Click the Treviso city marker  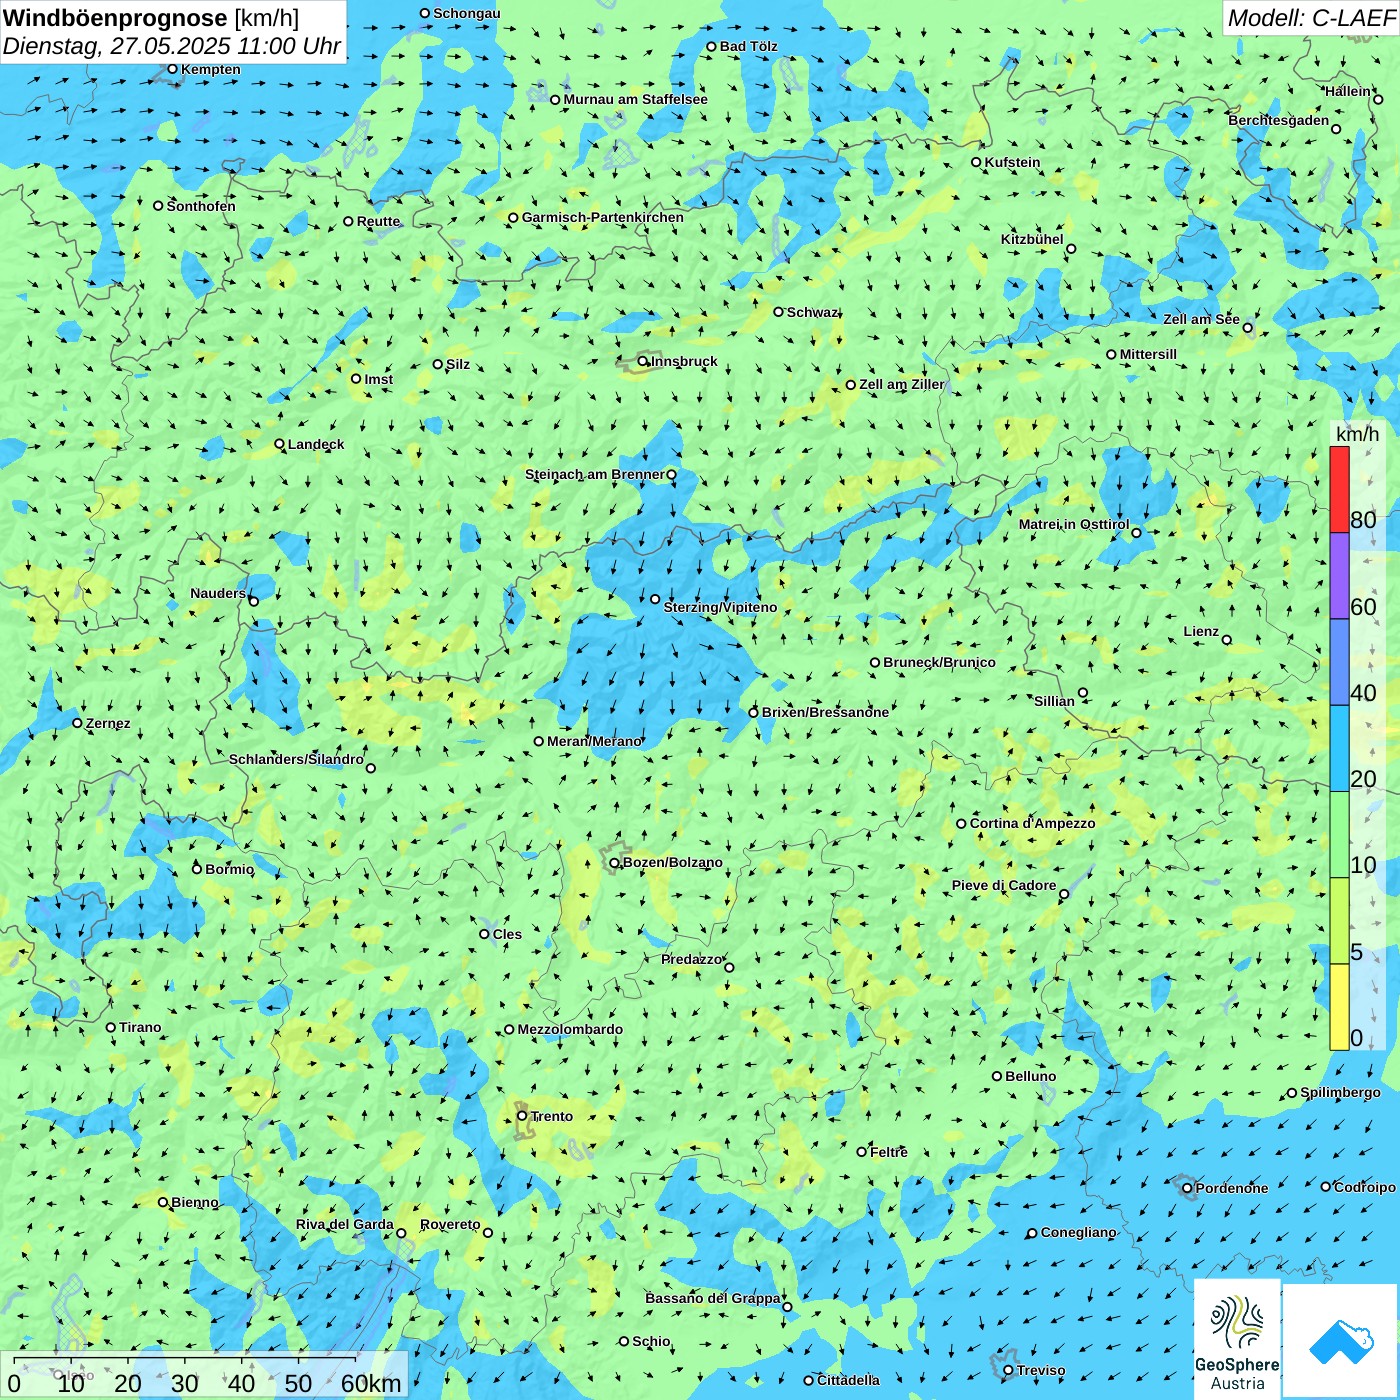pyautogui.click(x=1009, y=1371)
